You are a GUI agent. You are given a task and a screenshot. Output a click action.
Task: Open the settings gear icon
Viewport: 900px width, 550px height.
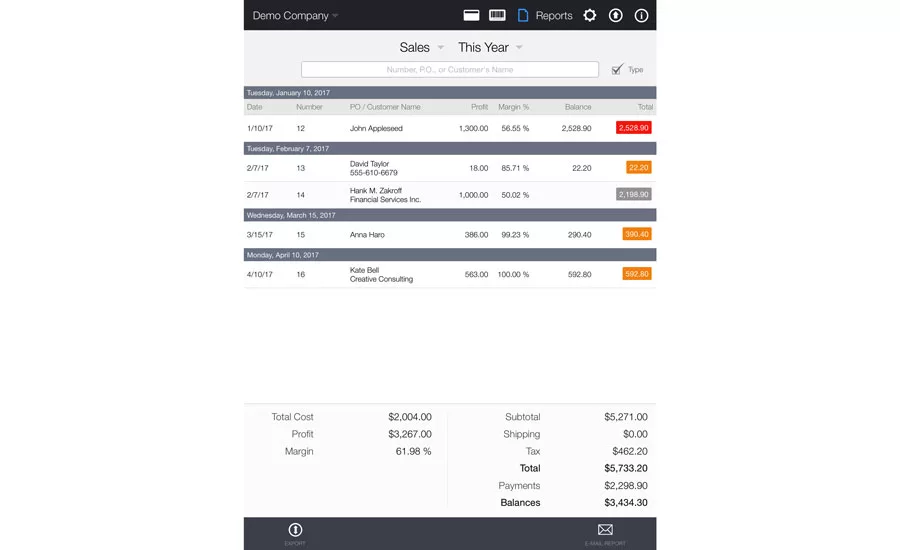pos(589,16)
